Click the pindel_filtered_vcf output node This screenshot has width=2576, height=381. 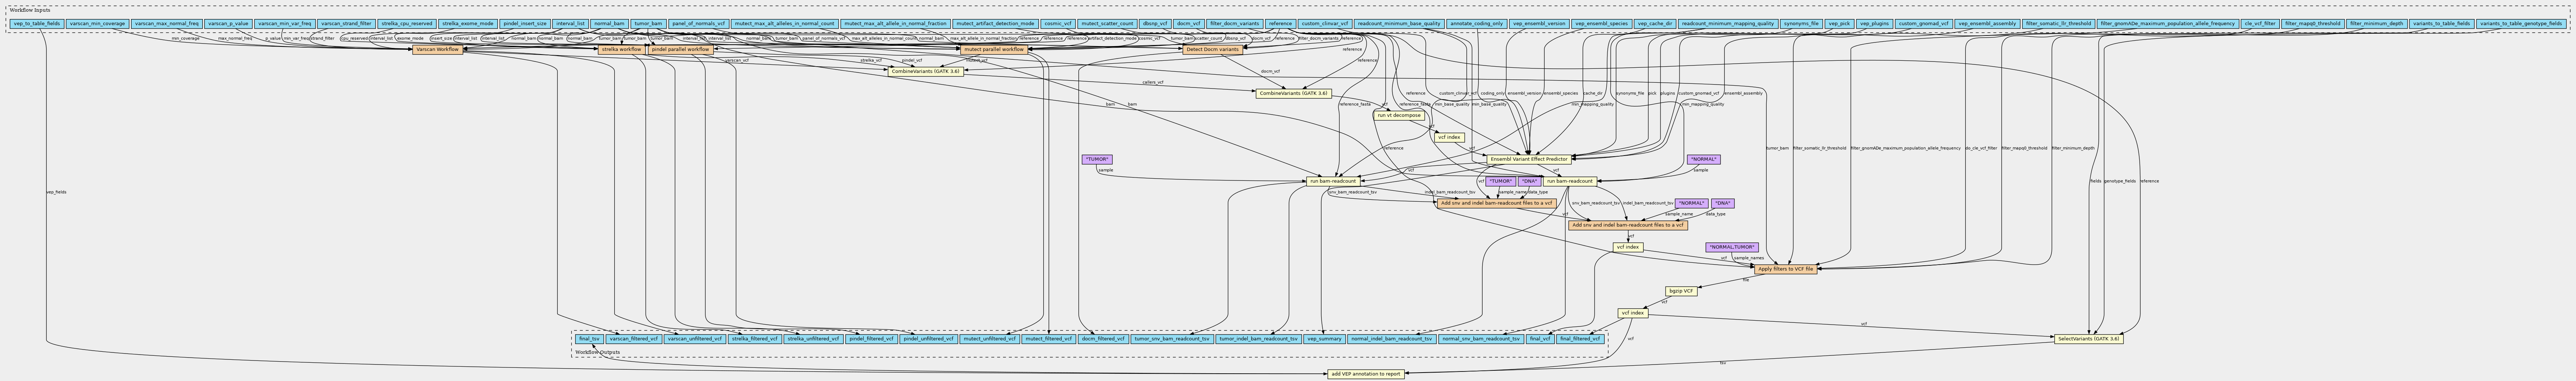[870, 339]
